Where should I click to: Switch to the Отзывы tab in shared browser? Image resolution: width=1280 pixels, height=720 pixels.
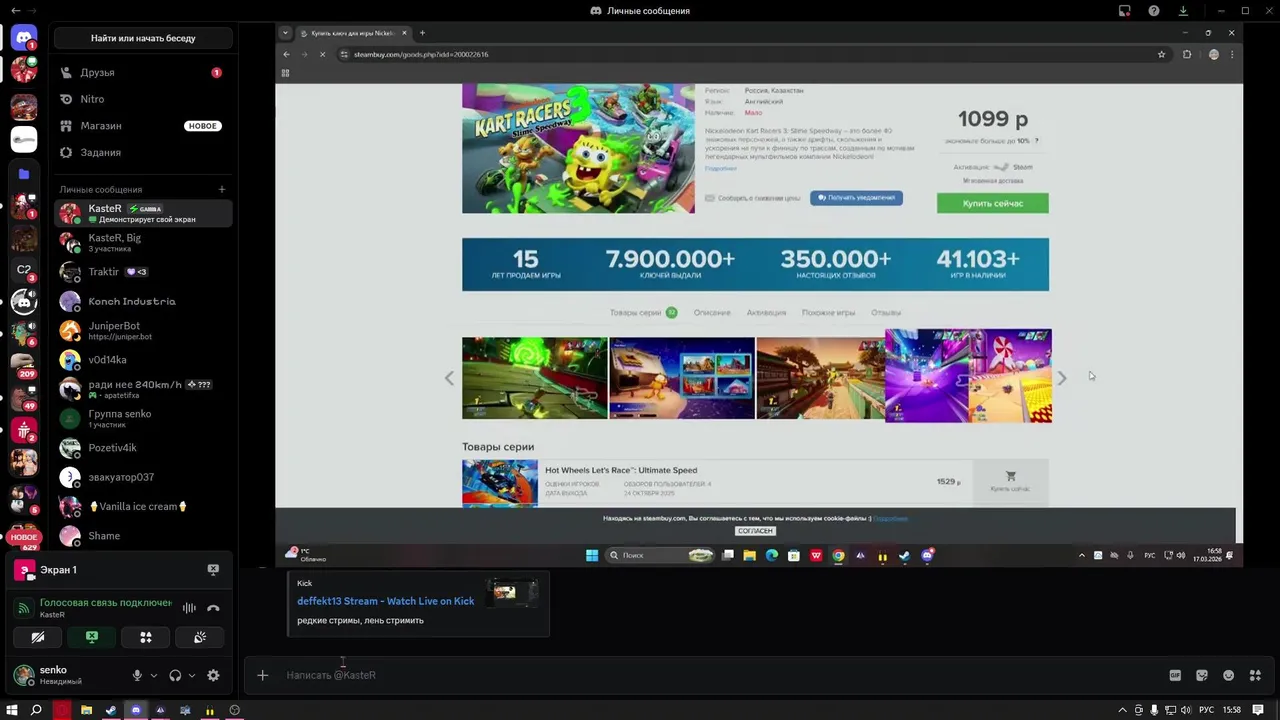(x=886, y=313)
